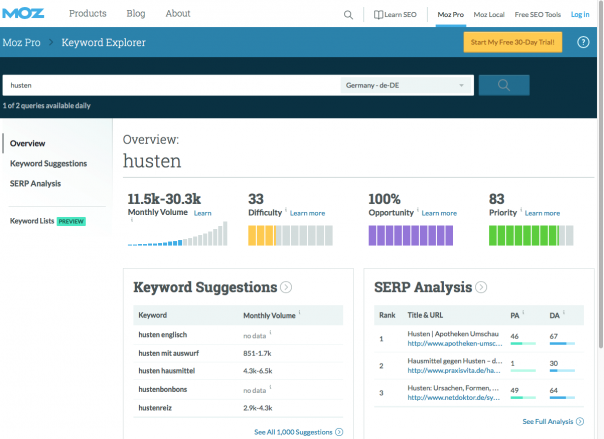
Task: Open apotheken-umschau URL in SERP results
Action: click(455, 343)
